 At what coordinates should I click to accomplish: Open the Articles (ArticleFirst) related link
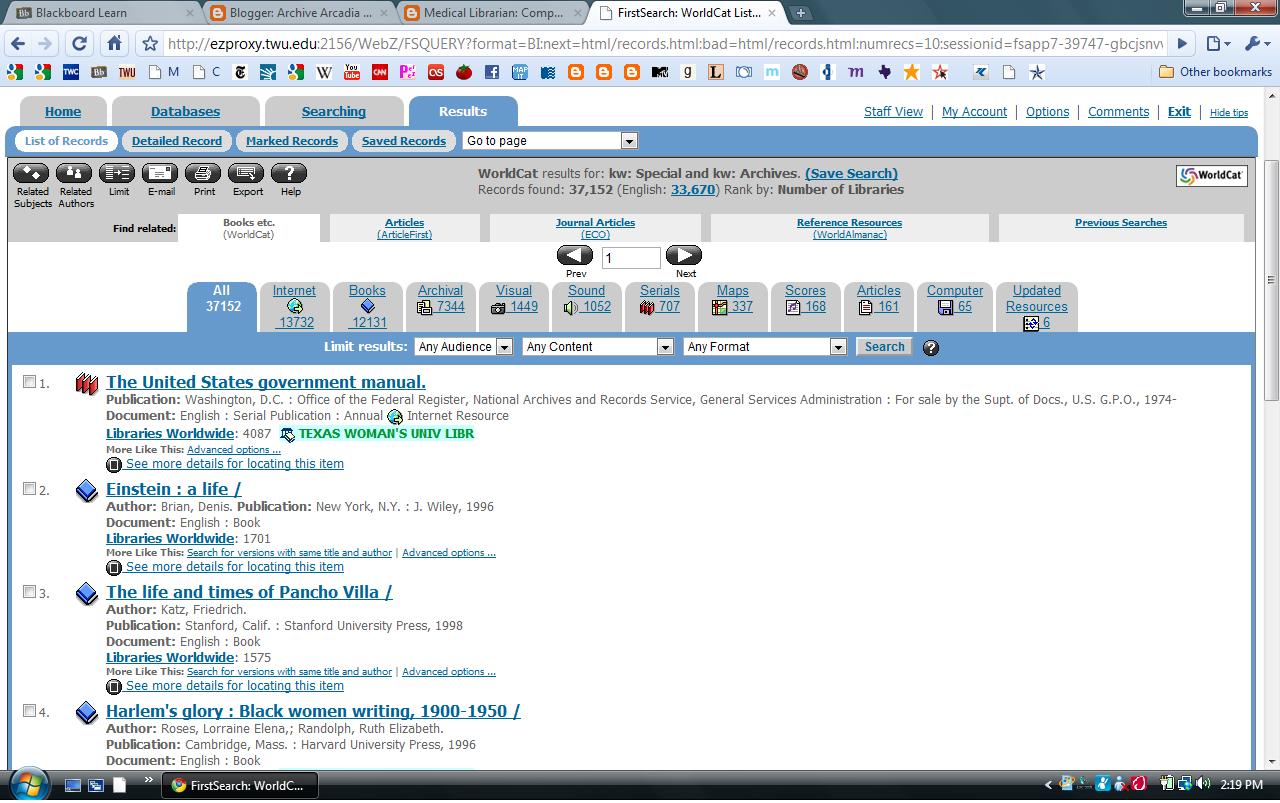405,228
